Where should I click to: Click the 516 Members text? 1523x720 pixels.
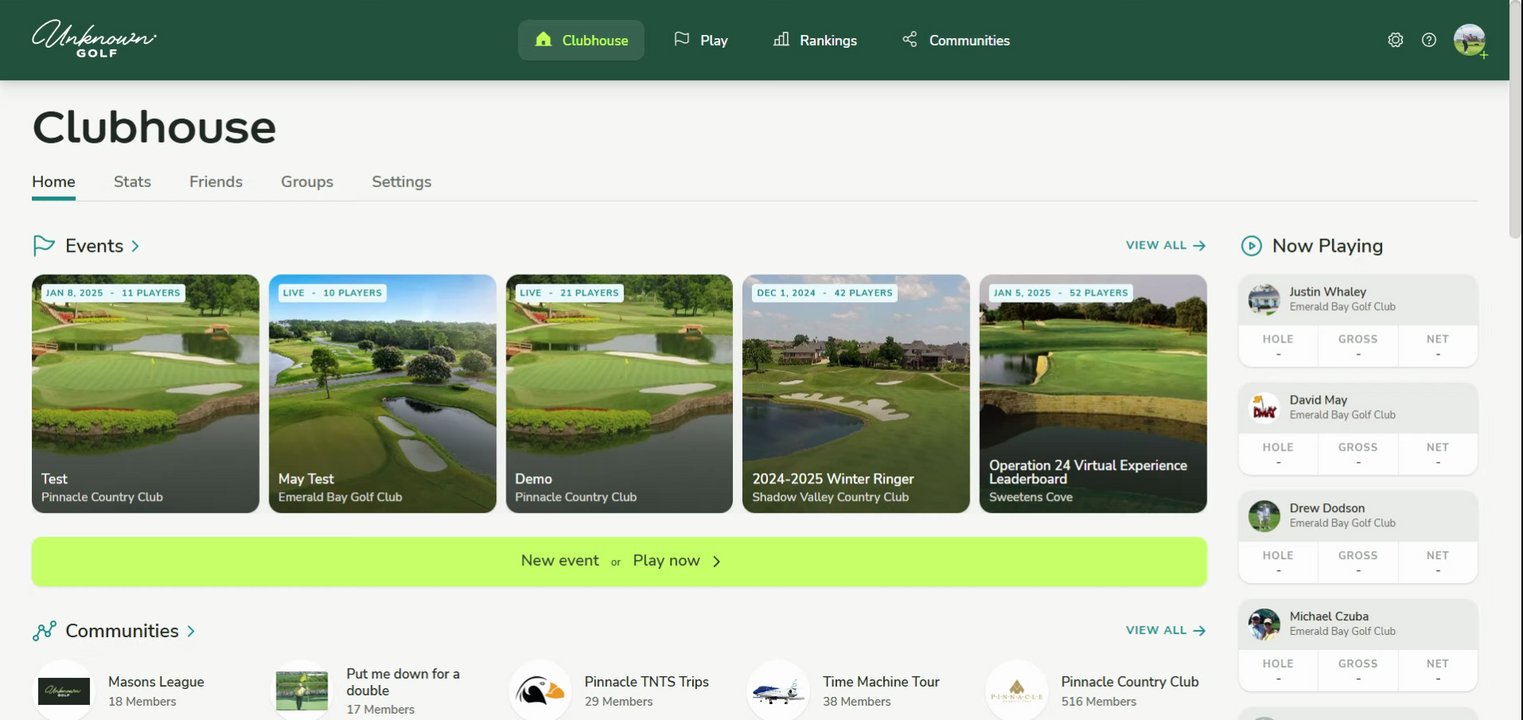[x=1098, y=702]
